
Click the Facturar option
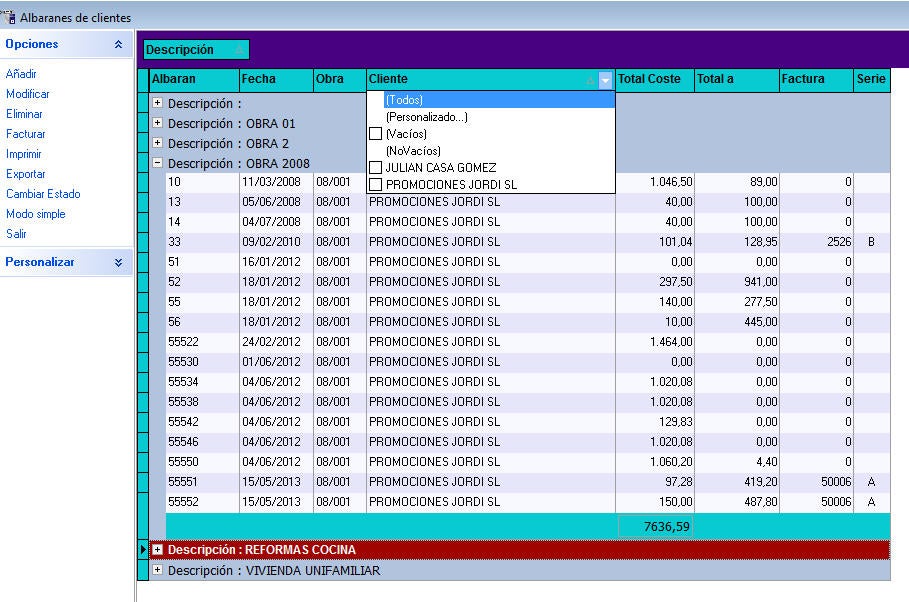[x=26, y=134]
